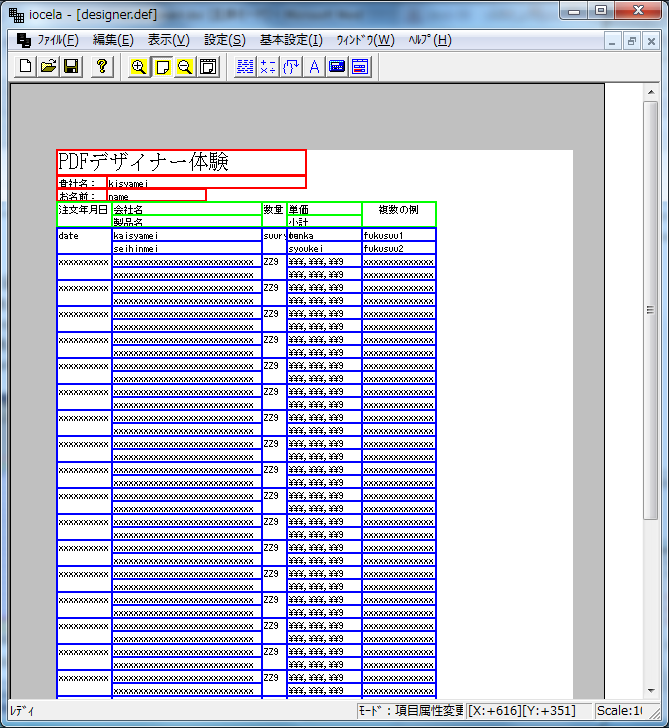Select the fukusuu2 field cell

click(399, 248)
